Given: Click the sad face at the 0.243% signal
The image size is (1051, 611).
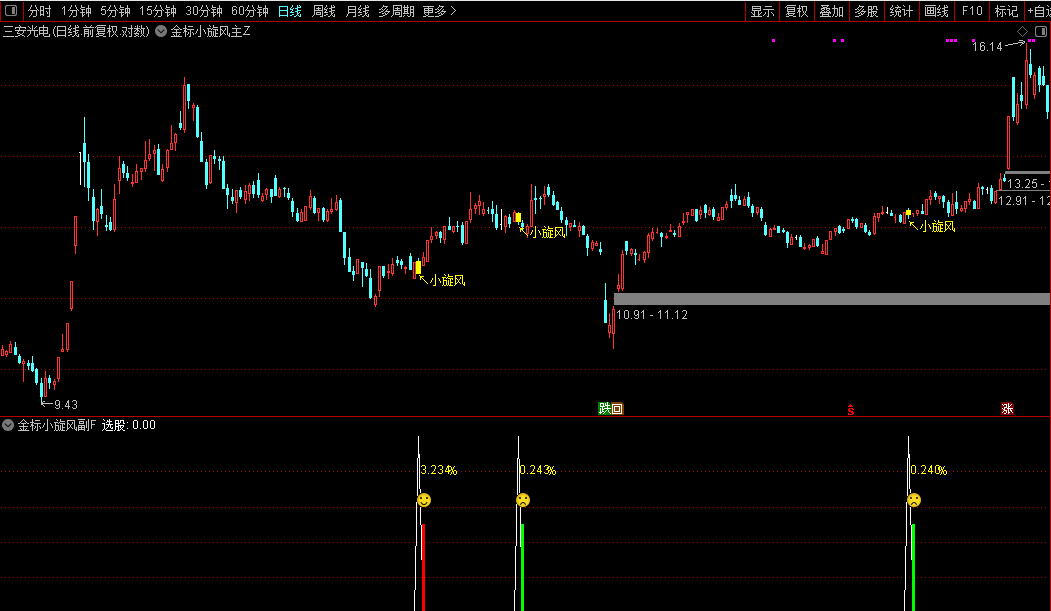Looking at the screenshot, I should 523,500.
